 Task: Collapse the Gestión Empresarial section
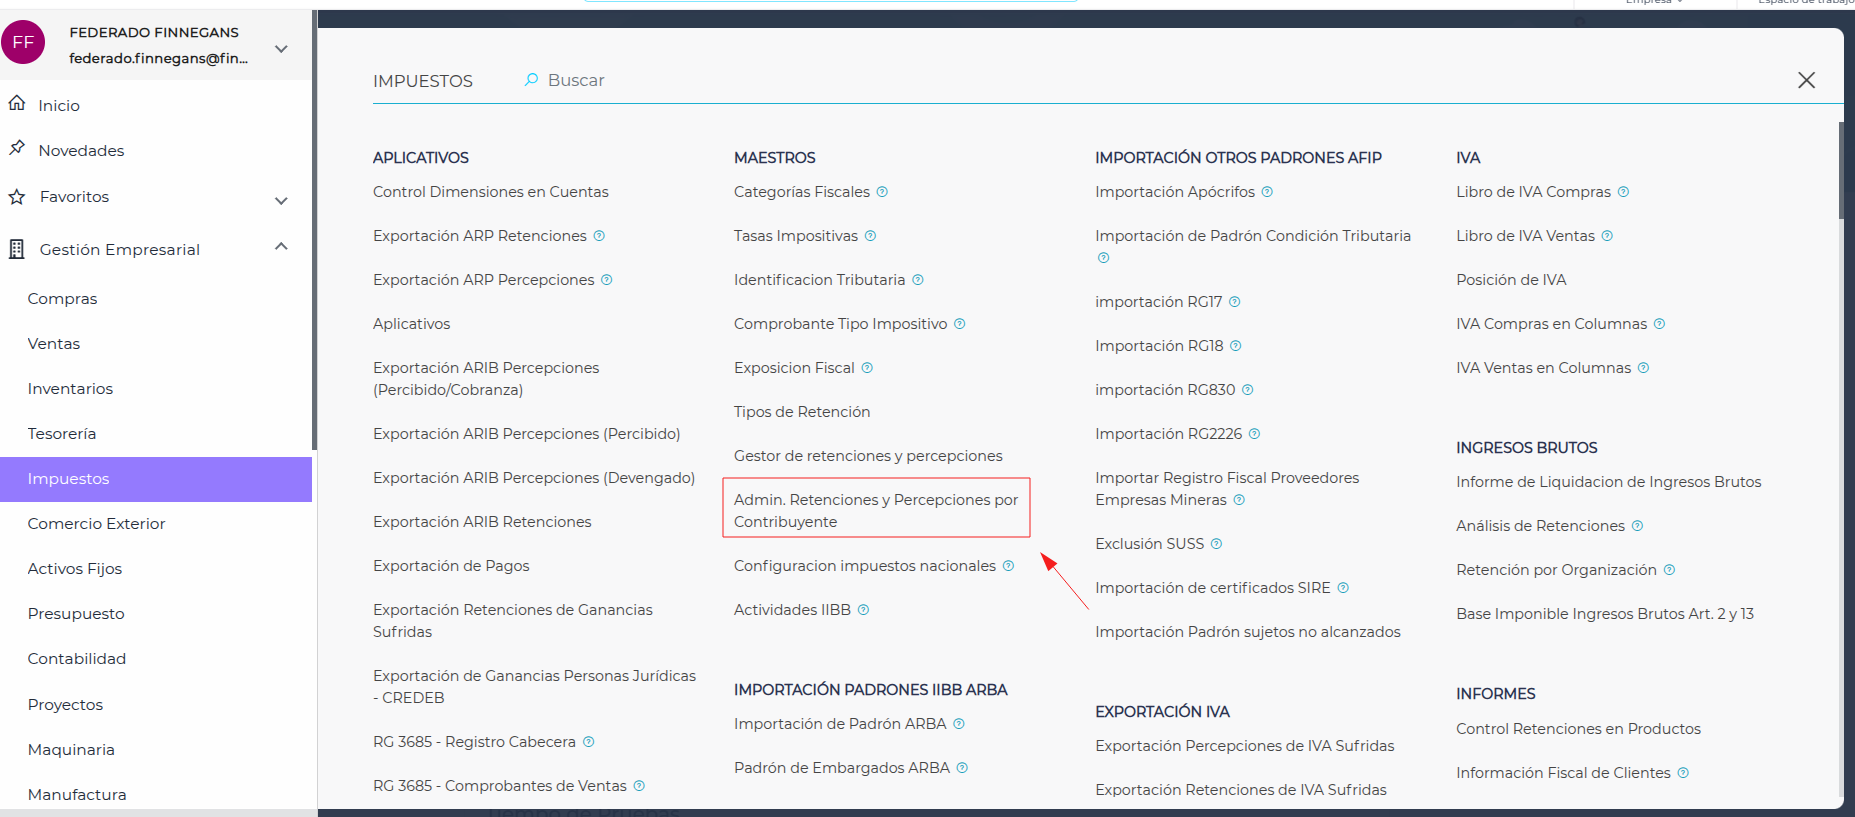[281, 246]
